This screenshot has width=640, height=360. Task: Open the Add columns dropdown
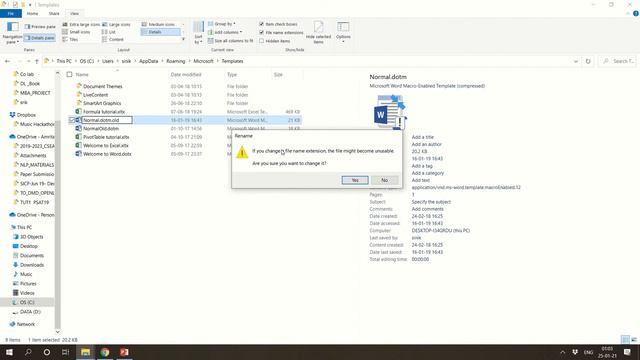point(225,32)
